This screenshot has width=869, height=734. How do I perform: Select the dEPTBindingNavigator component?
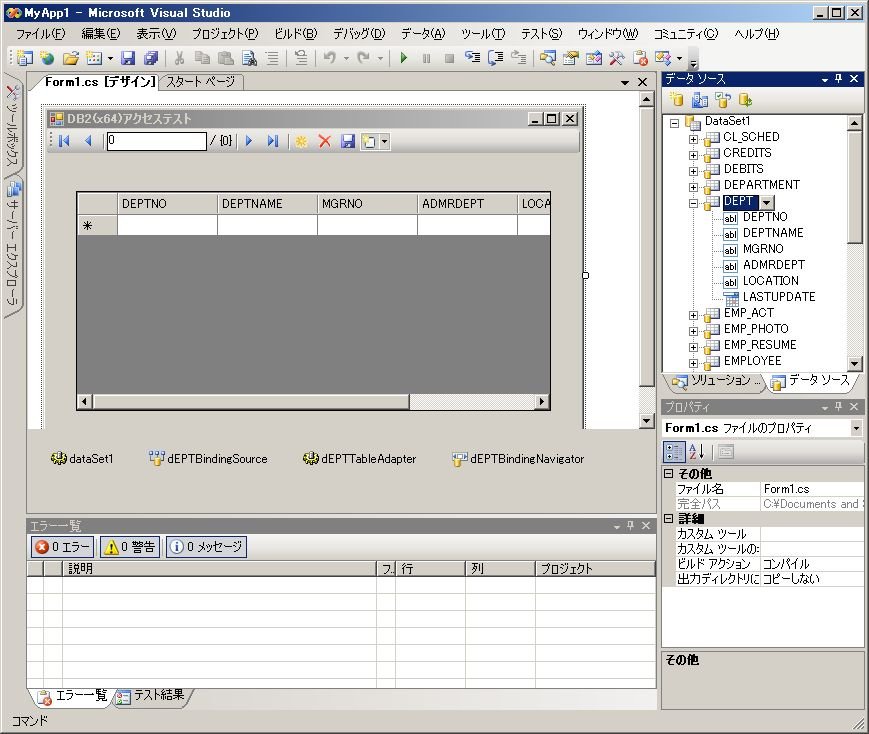coord(518,458)
